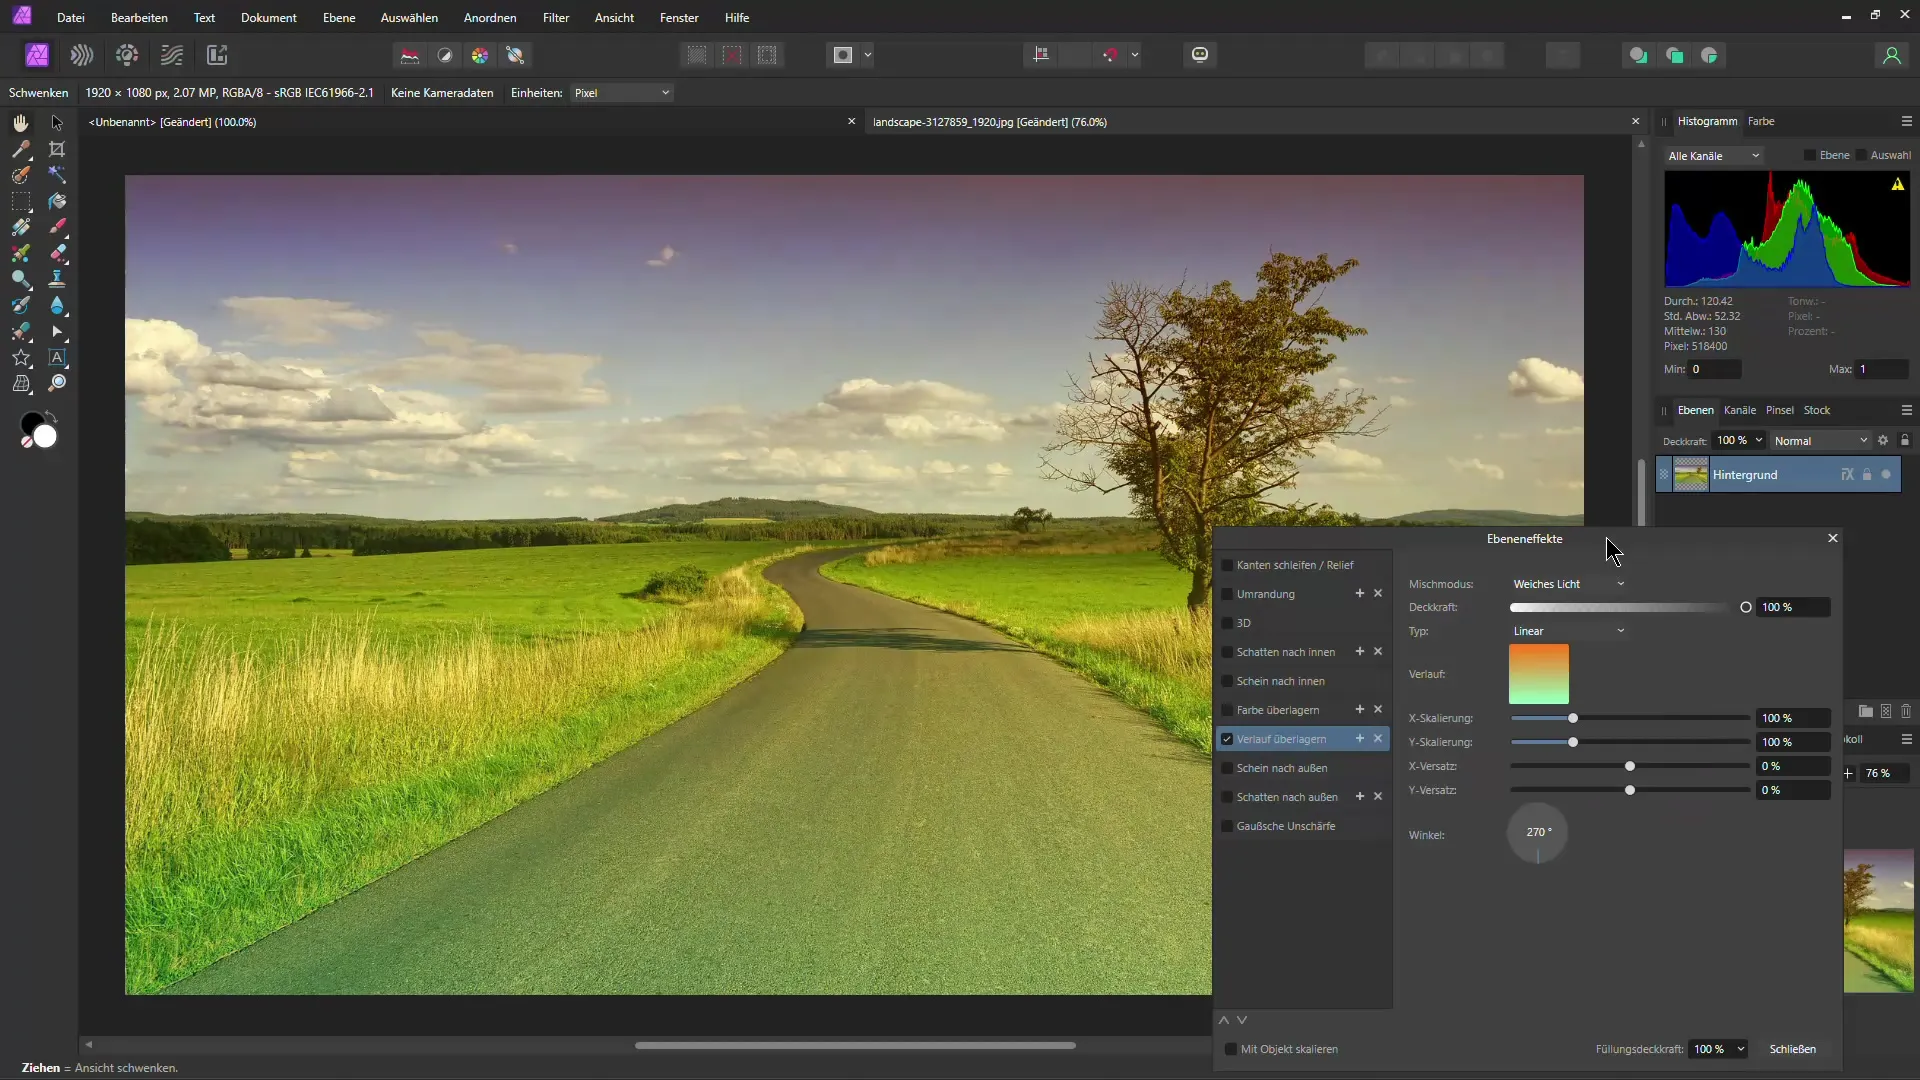Open layer blend mode Normal dropdown

pyautogui.click(x=1820, y=441)
